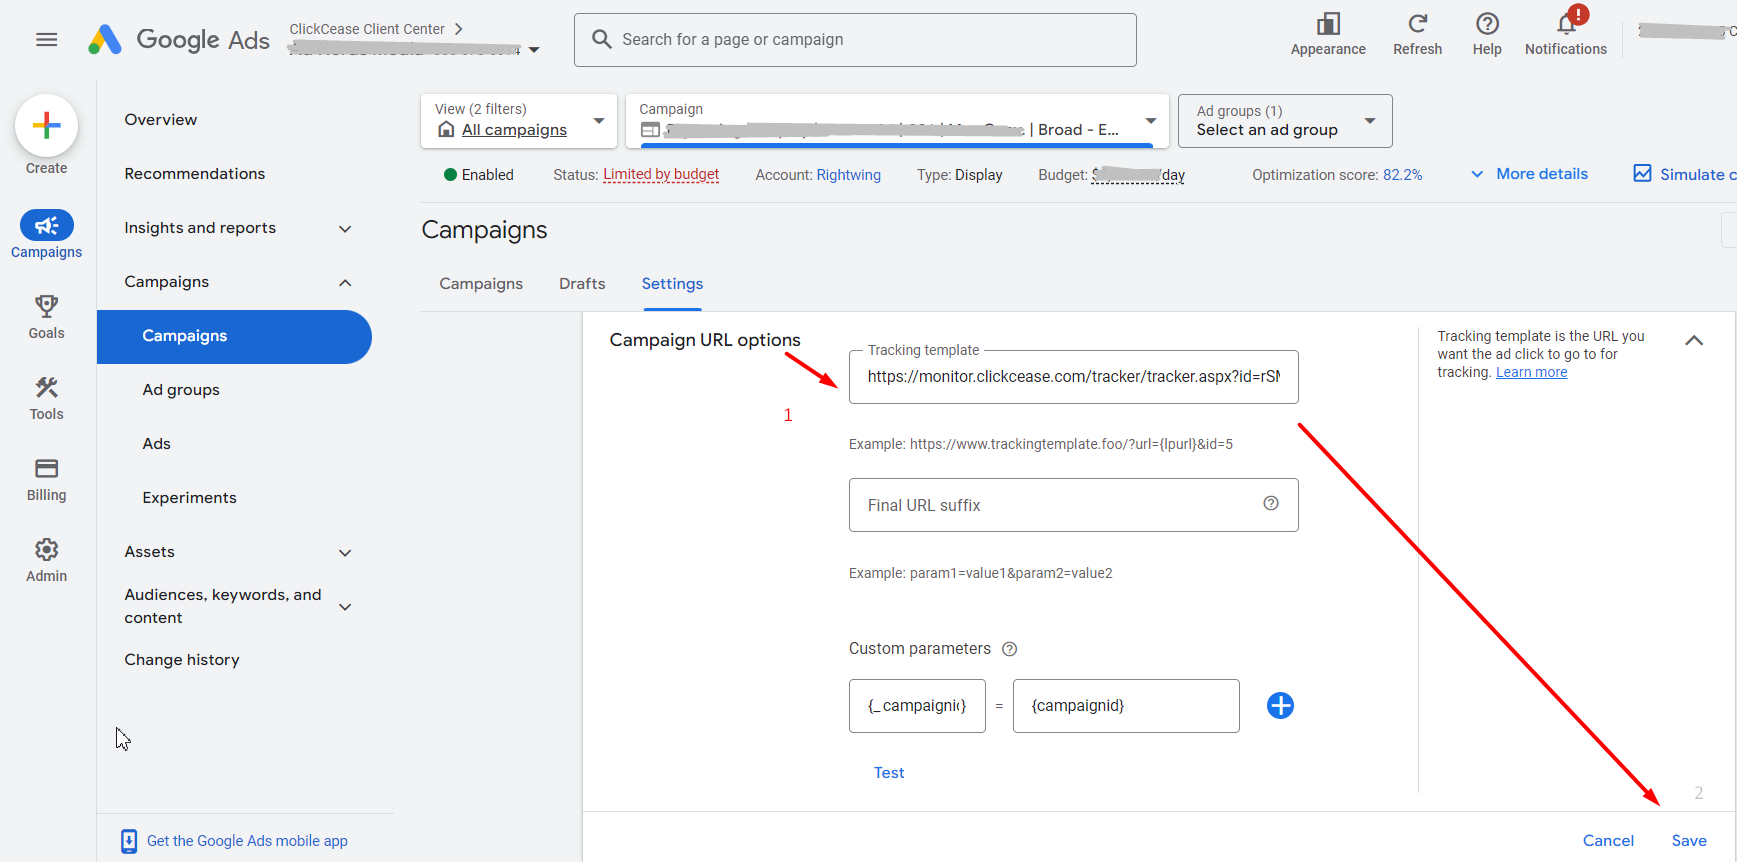Open the Admin gear icon
The image size is (1737, 862).
coord(46,549)
